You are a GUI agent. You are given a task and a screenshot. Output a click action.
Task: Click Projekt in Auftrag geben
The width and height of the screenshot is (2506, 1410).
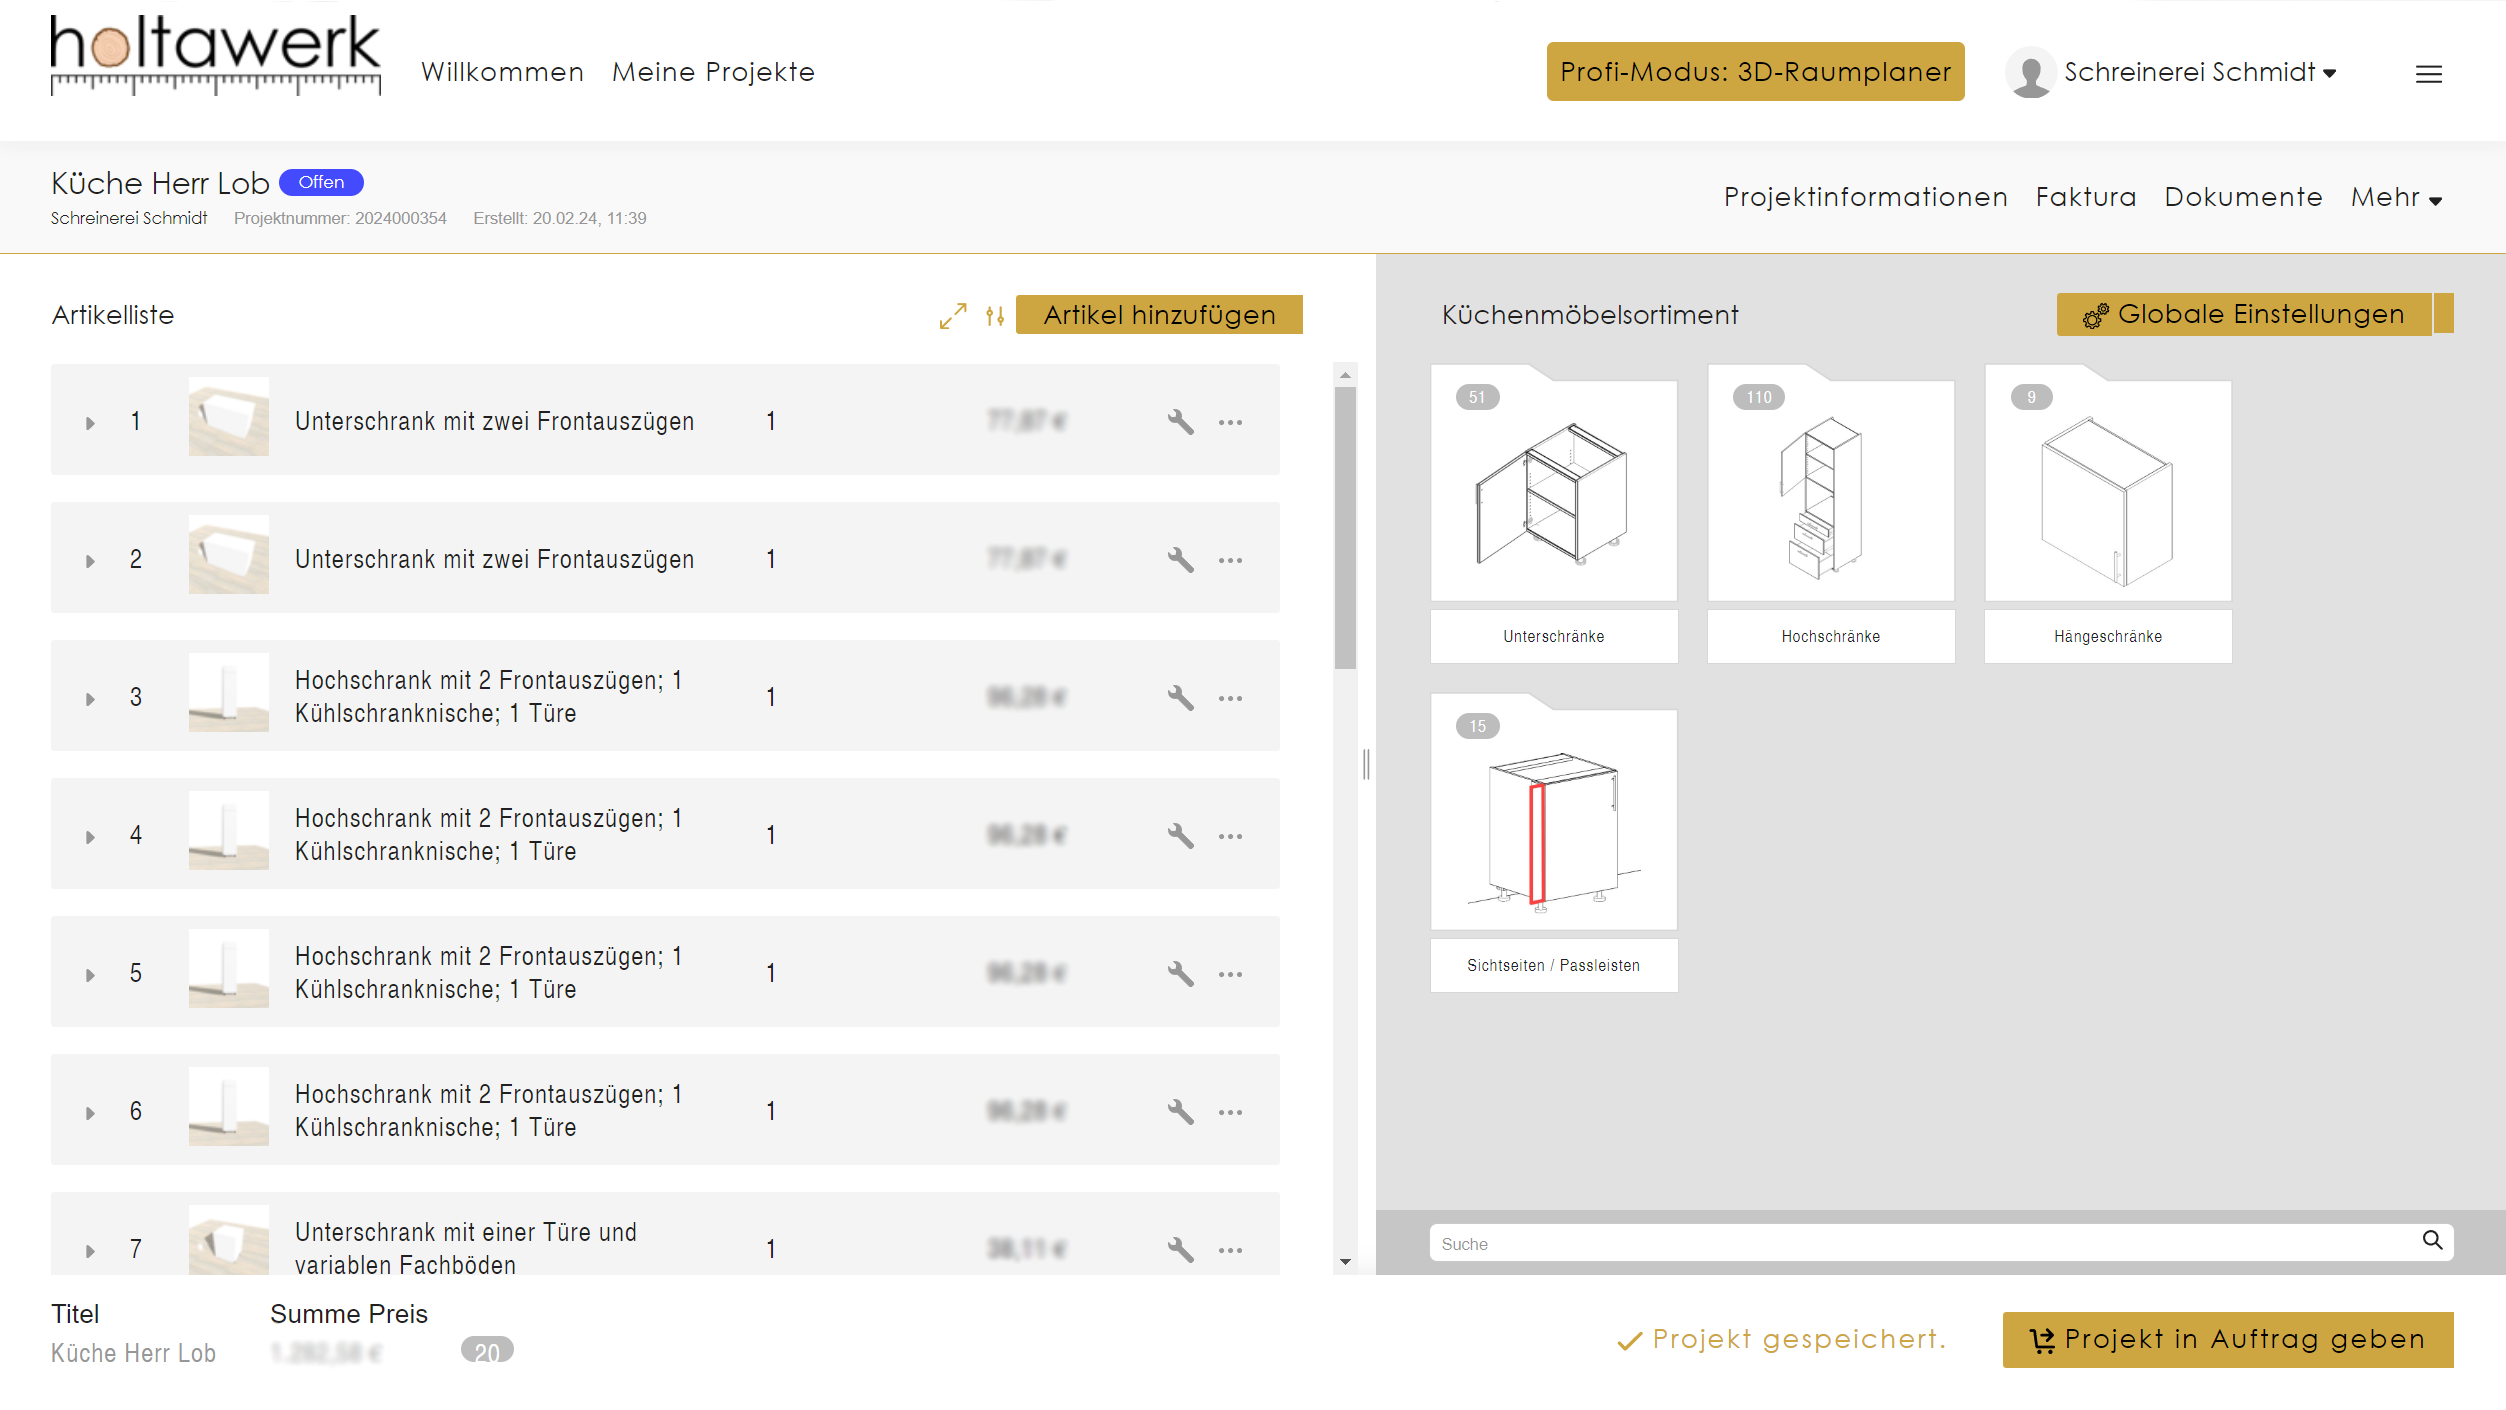2227,1339
